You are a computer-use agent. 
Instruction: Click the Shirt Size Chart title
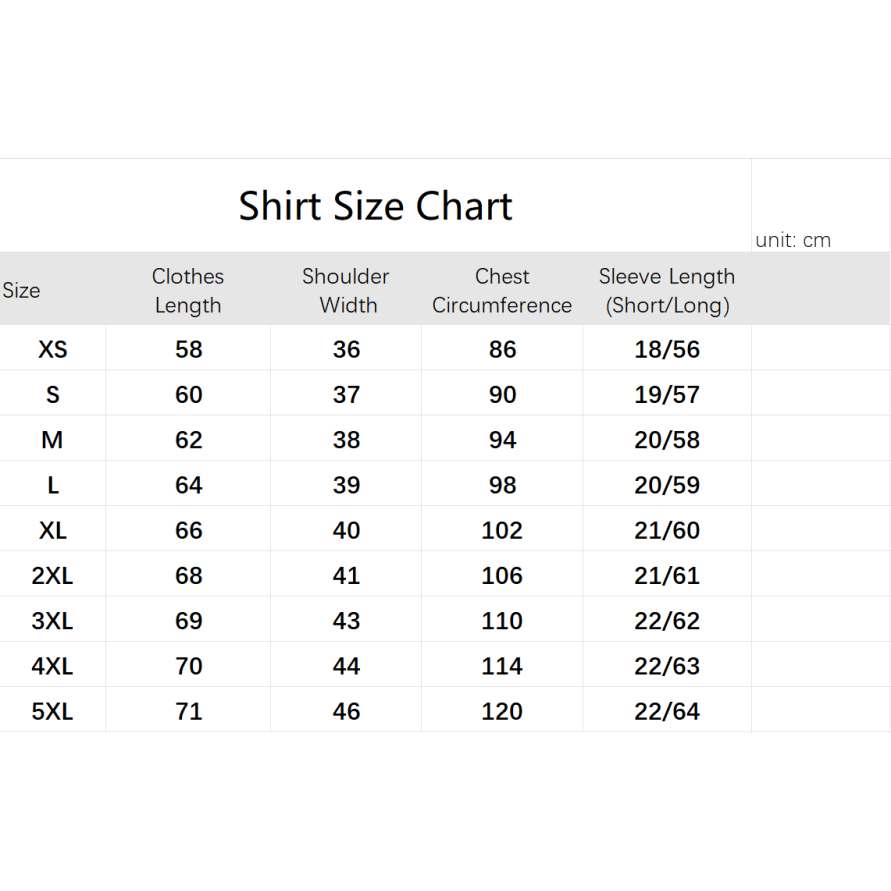[376, 206]
